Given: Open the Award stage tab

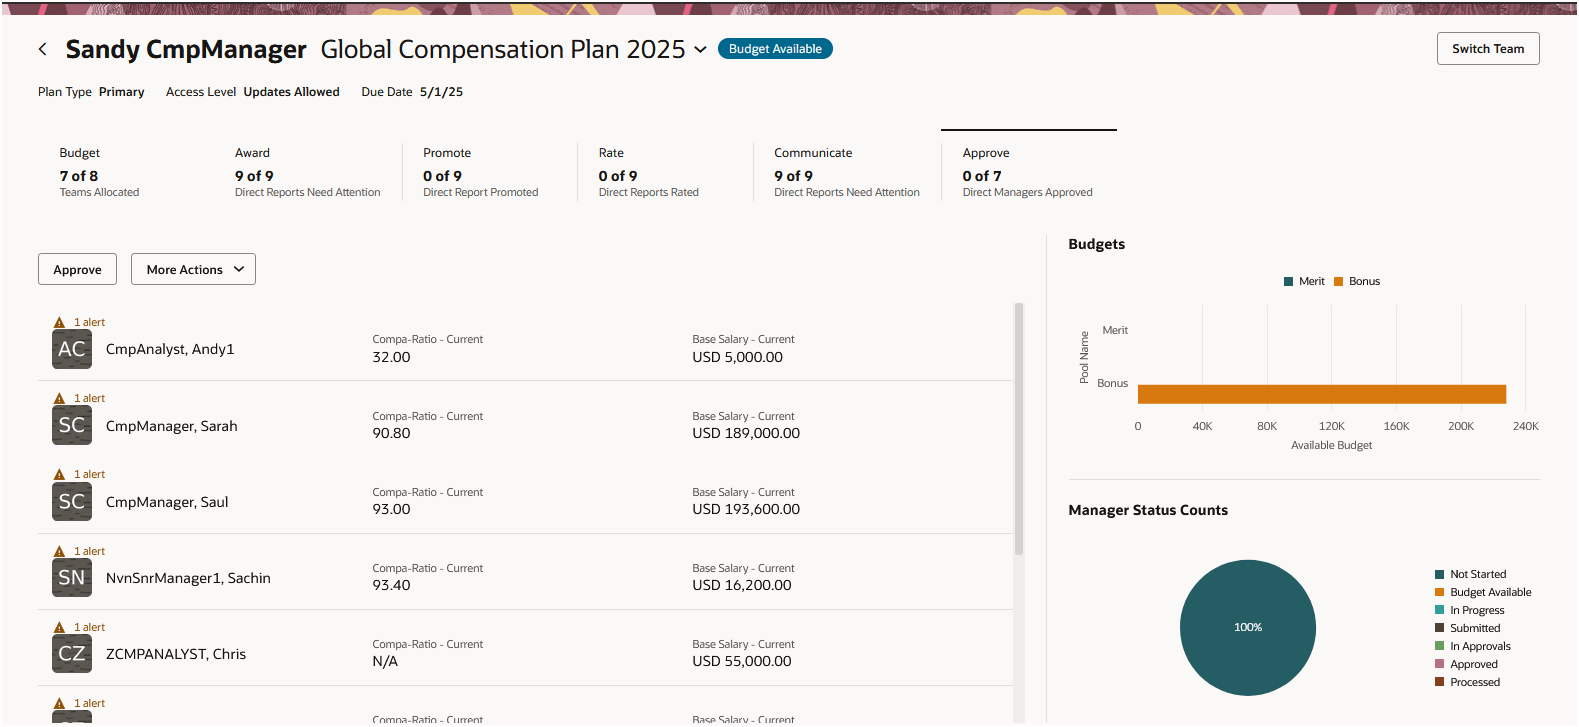Looking at the screenshot, I should click(307, 171).
